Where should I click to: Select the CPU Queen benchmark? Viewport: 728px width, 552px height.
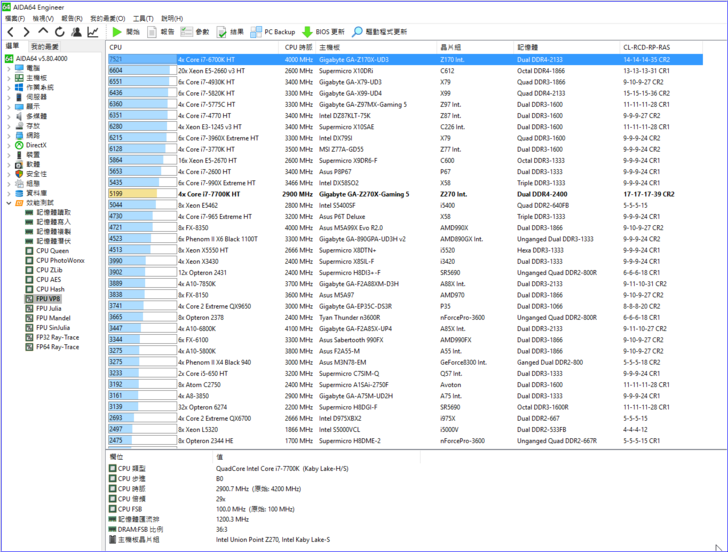point(52,250)
